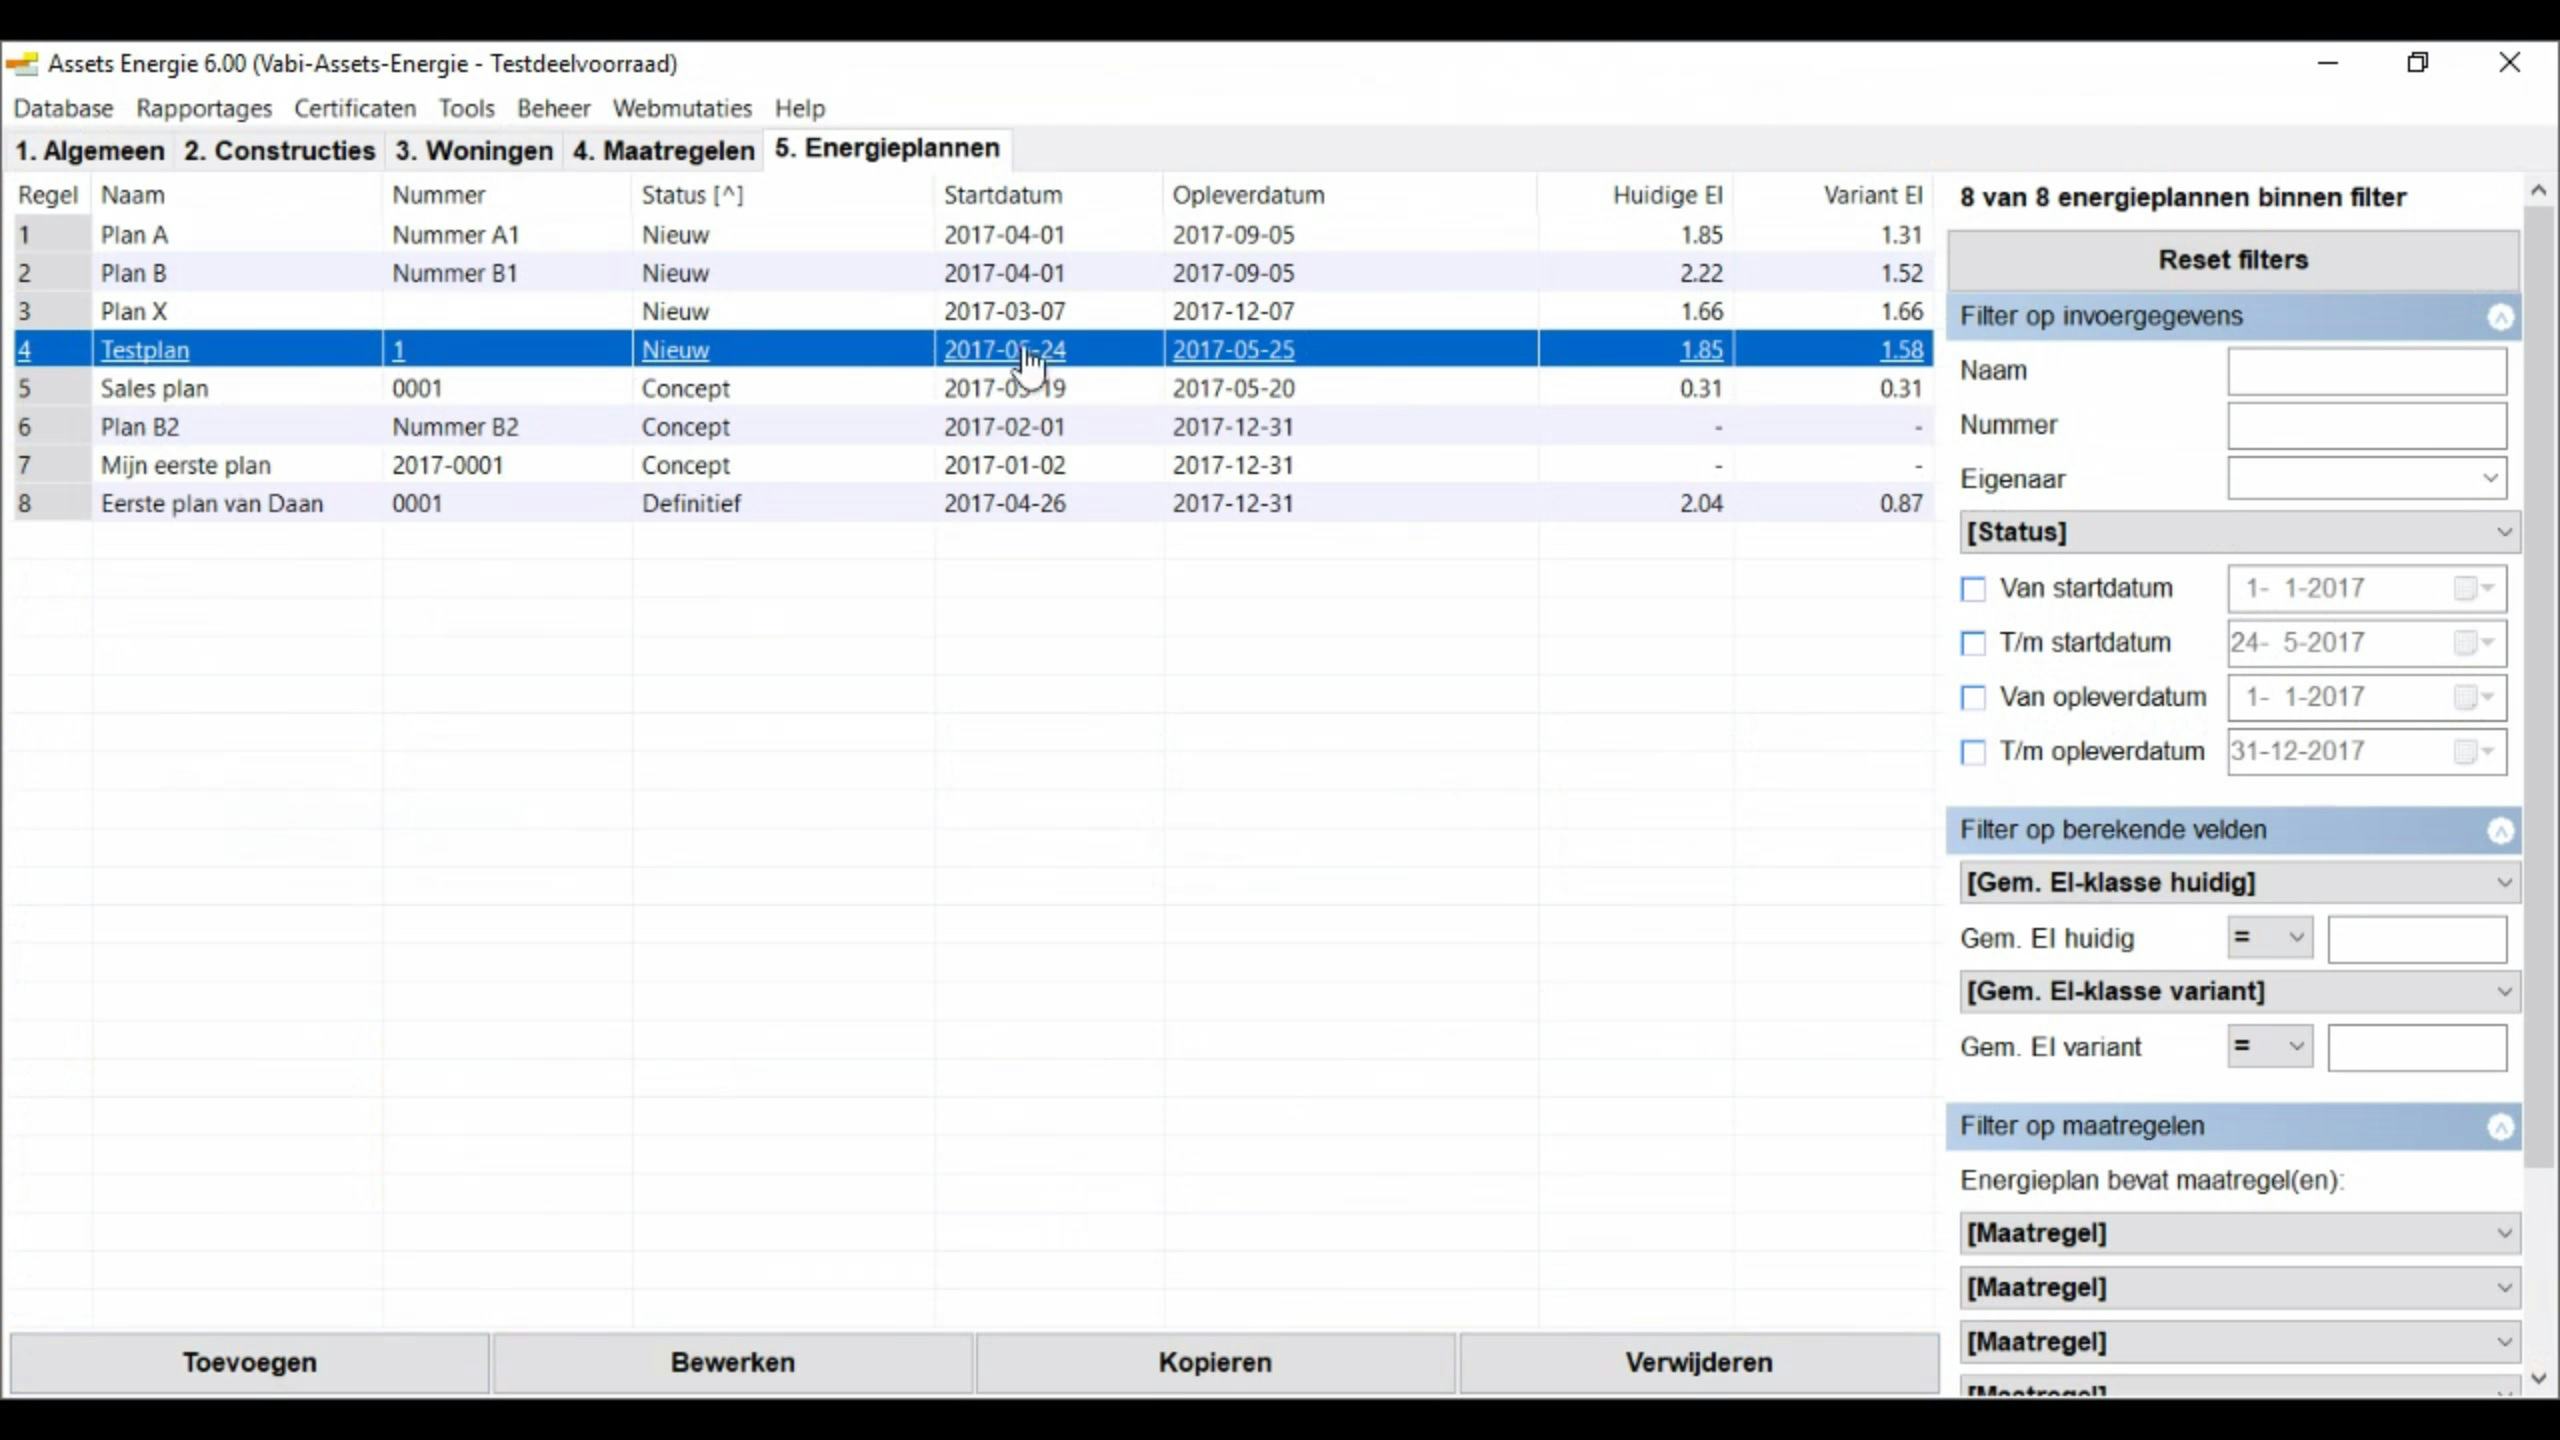This screenshot has width=2560, height=1440.
Task: Click the Reset filters button
Action: point(2232,260)
